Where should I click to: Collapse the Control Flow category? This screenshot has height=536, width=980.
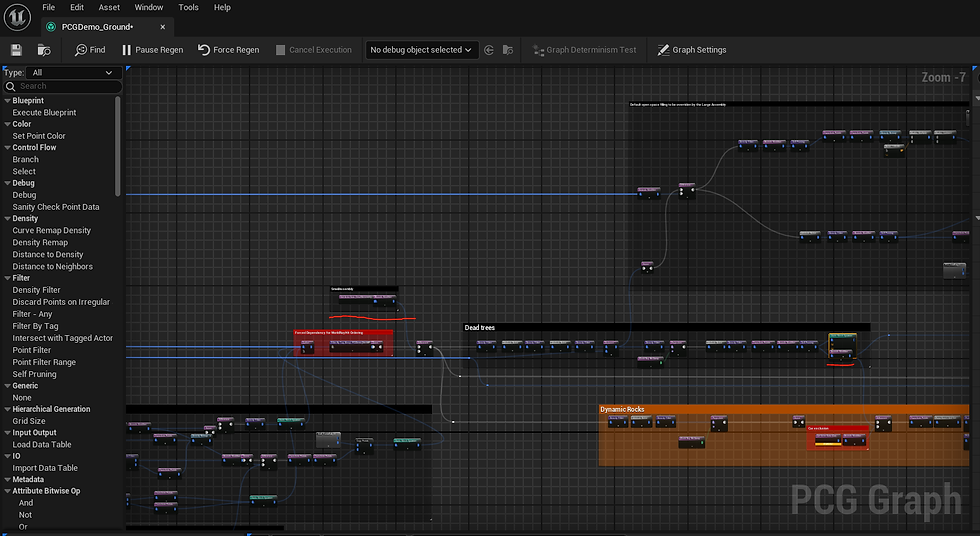(8, 147)
